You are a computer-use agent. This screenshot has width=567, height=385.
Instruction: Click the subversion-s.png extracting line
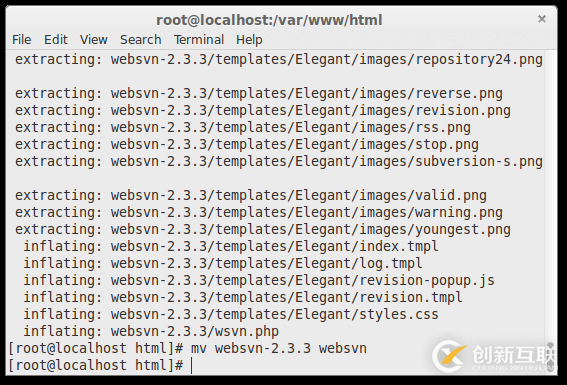click(279, 161)
